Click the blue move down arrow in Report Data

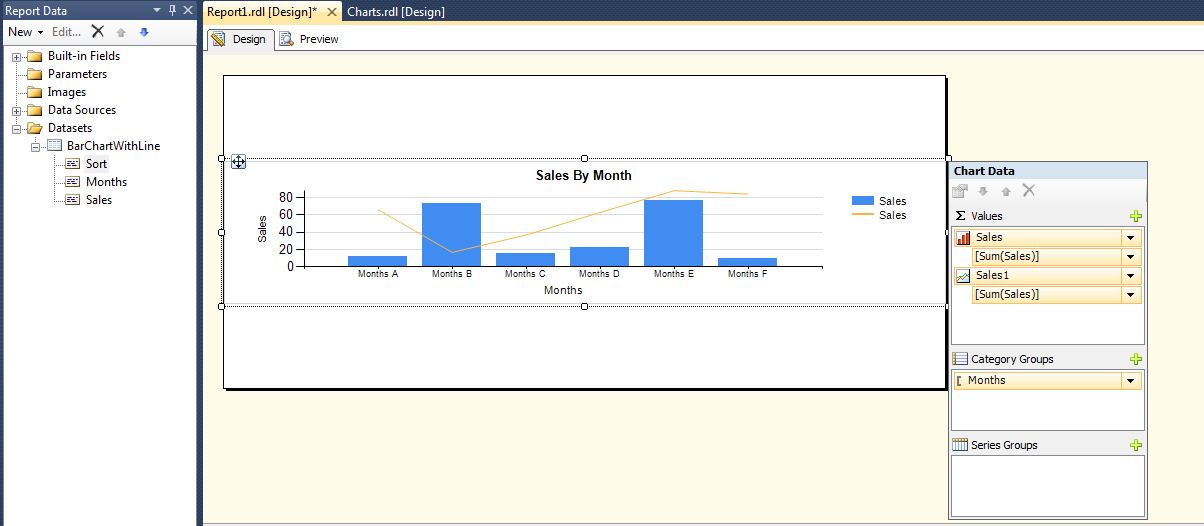click(144, 32)
